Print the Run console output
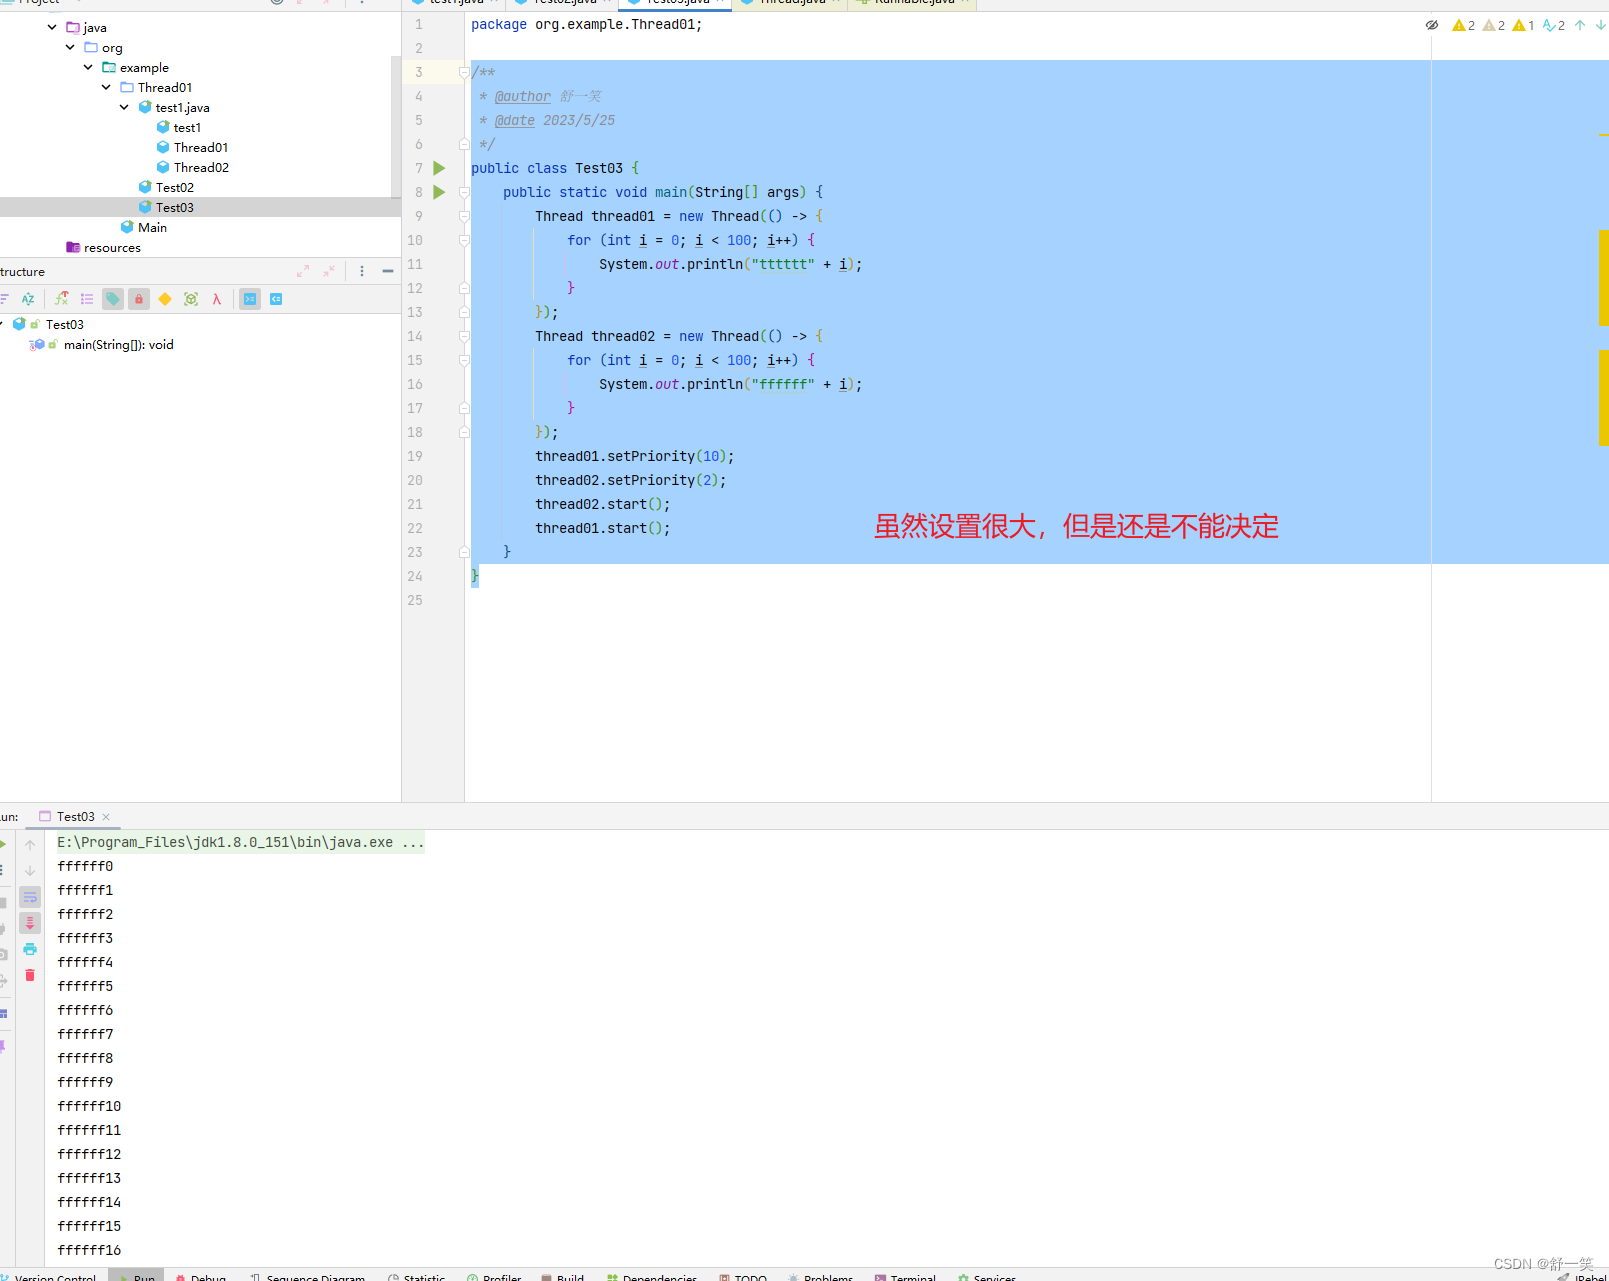Viewport: 1609px width, 1281px height. coord(30,949)
